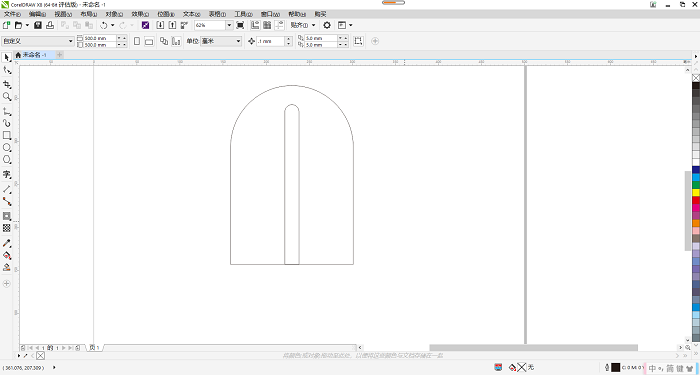
Task: Expand the page size preset dropdown
Action: [71, 41]
